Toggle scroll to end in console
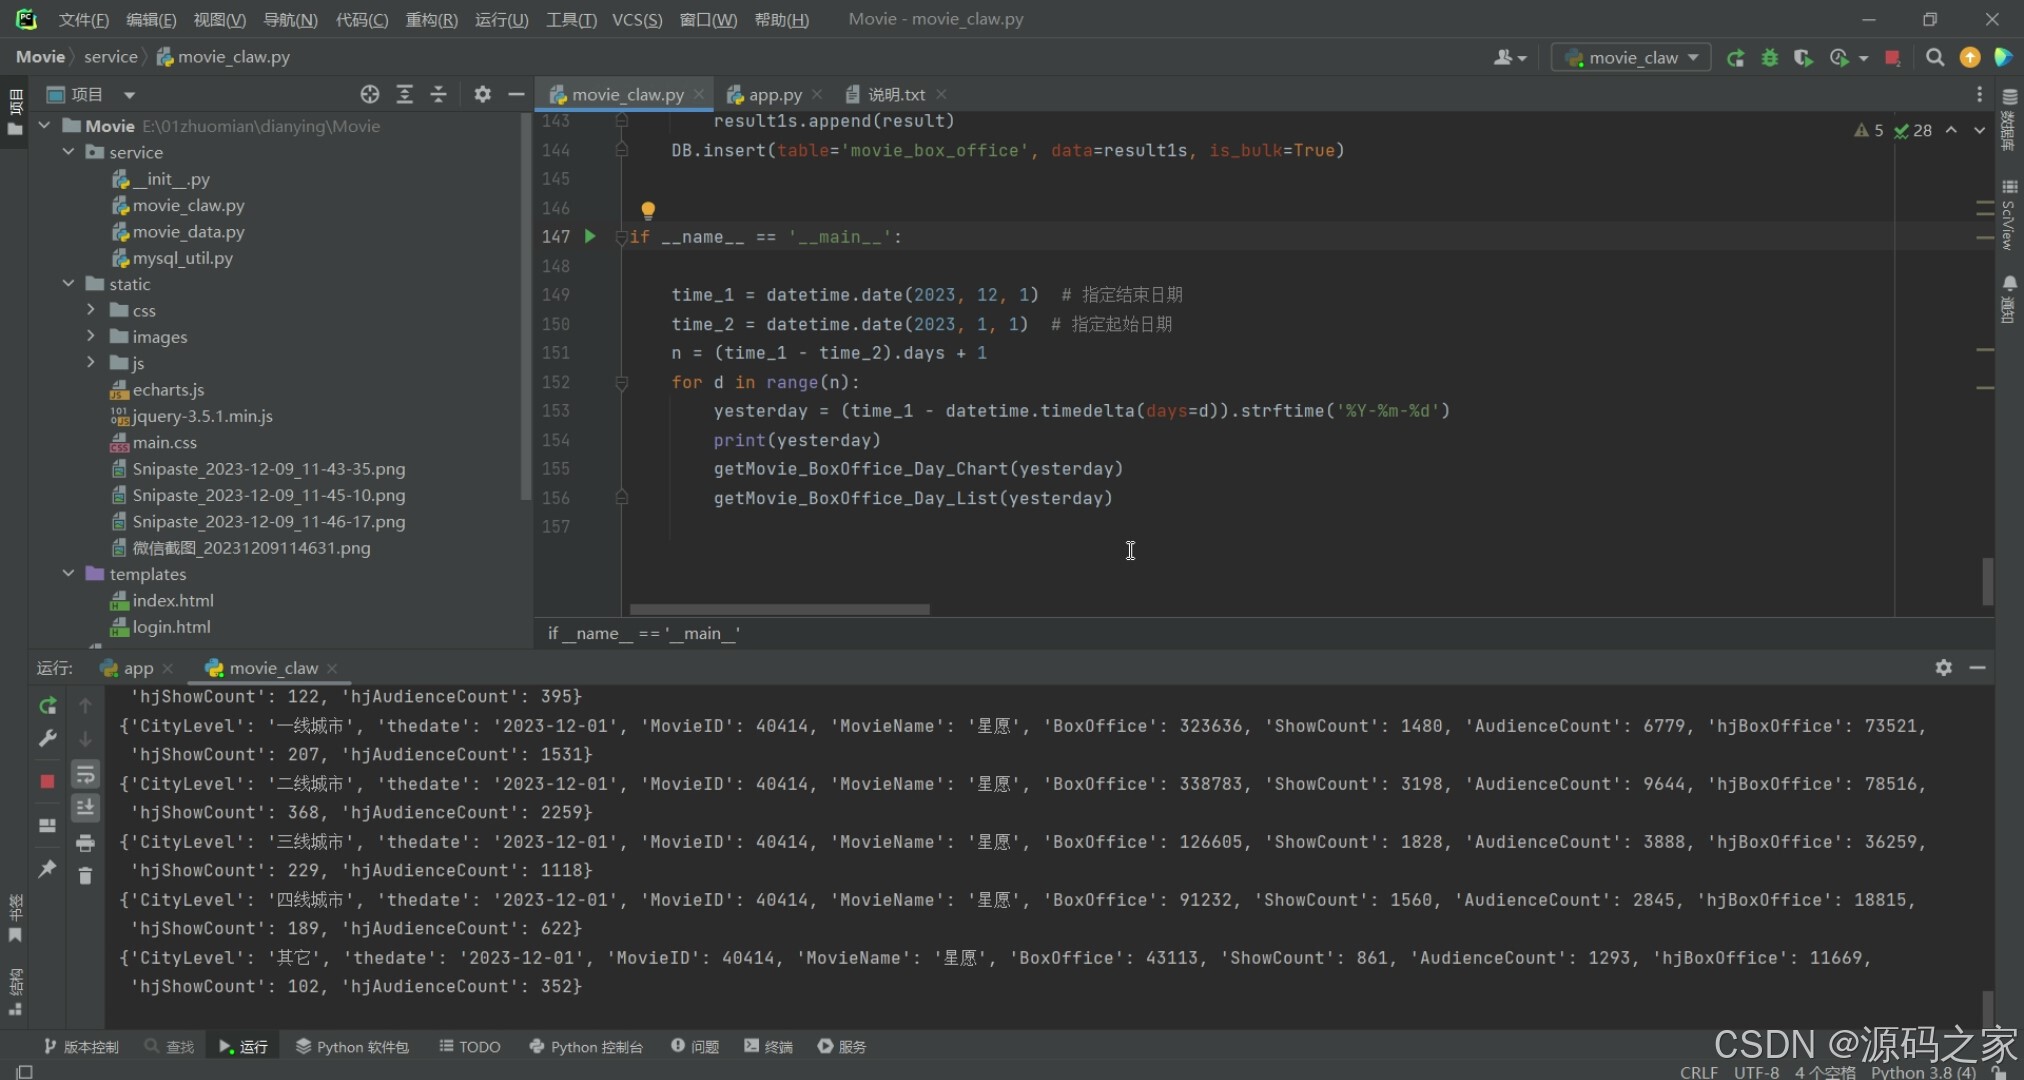The height and width of the screenshot is (1080, 2024). coord(85,807)
